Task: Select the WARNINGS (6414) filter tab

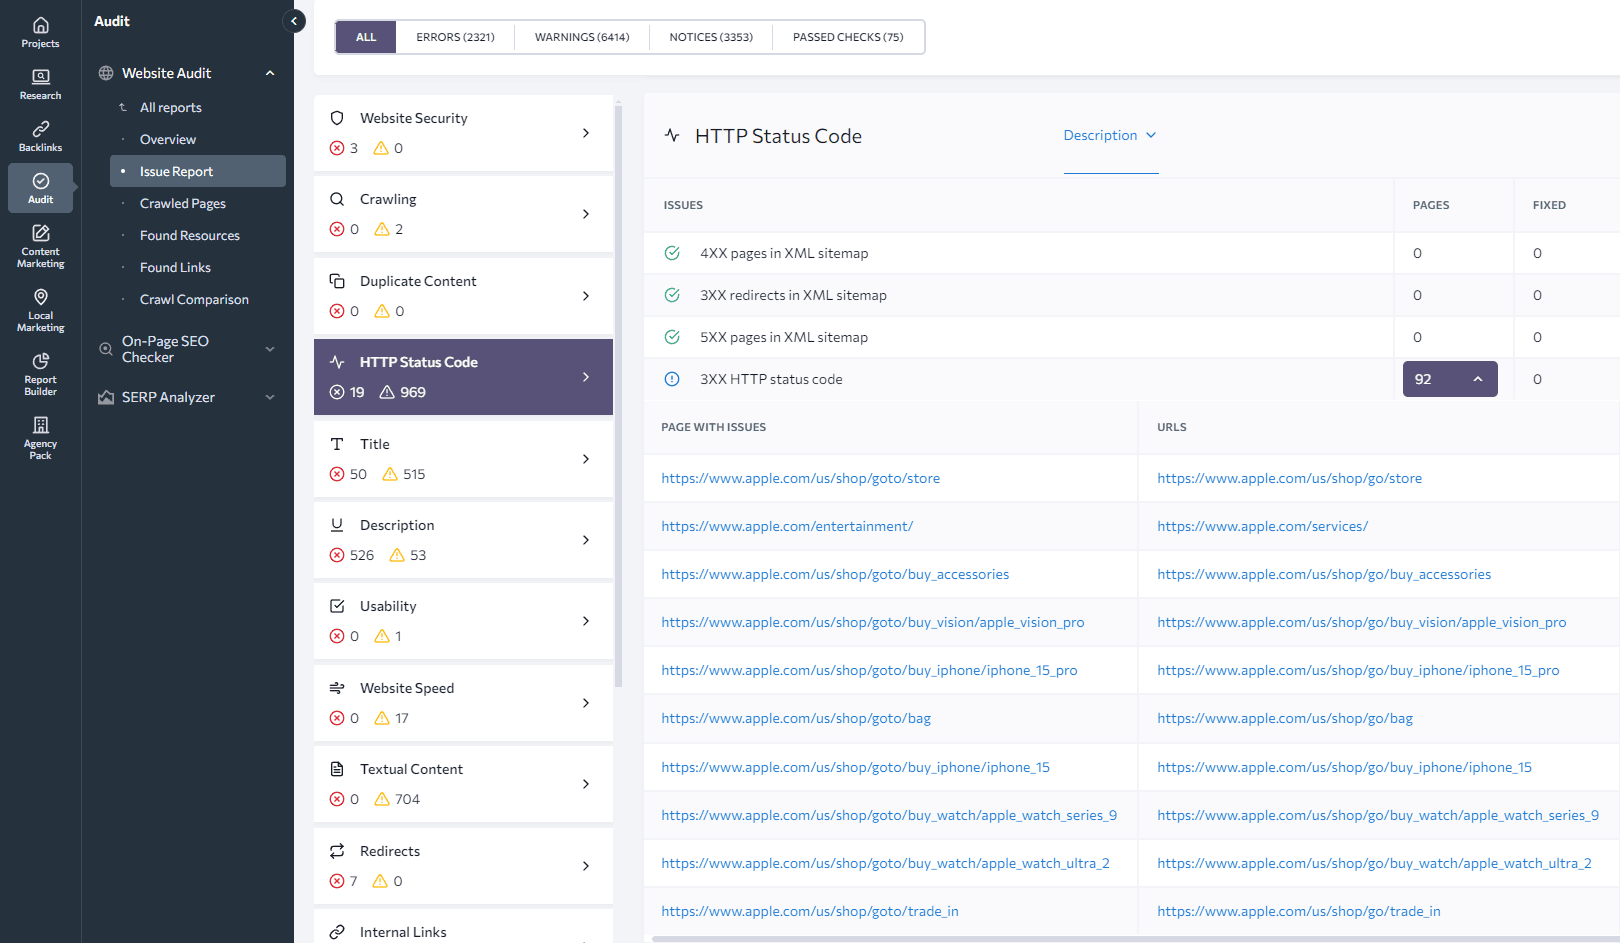Action: (582, 36)
